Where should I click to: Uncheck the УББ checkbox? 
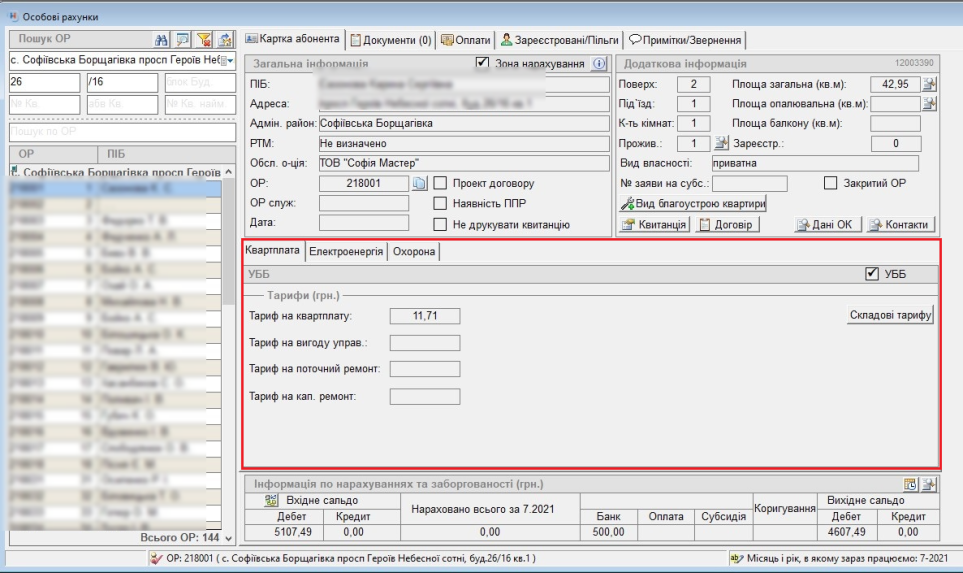pyautogui.click(x=872, y=274)
